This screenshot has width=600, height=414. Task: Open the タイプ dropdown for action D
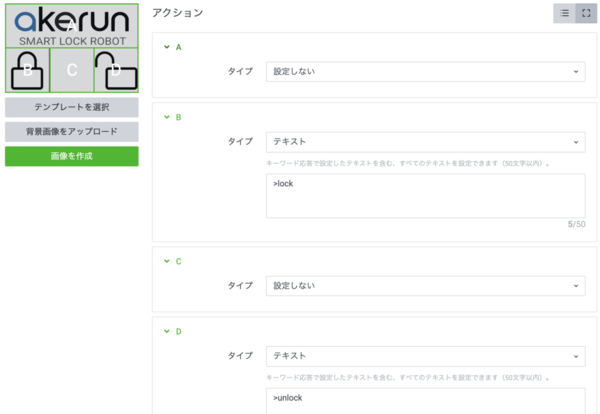426,356
